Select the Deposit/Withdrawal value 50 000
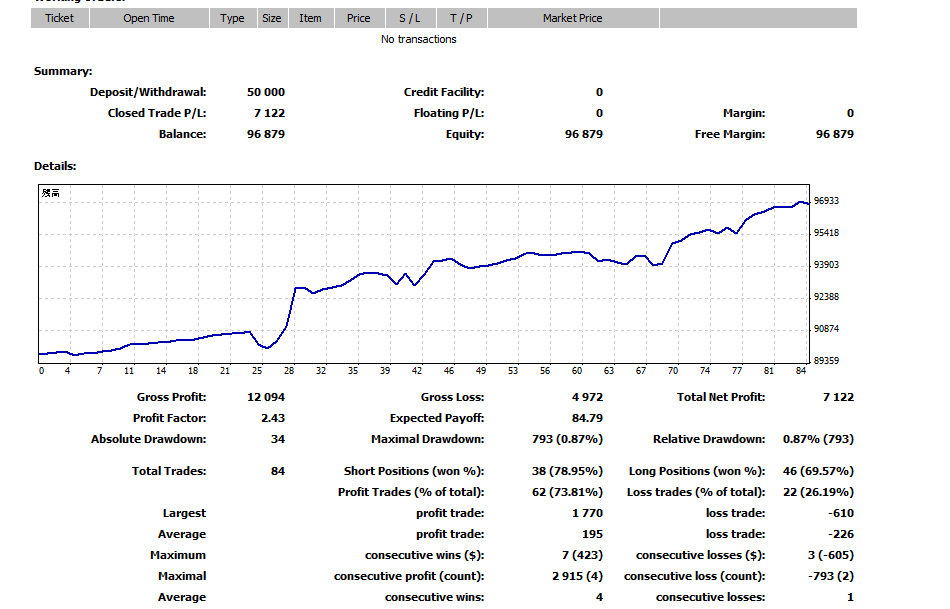The height and width of the screenshot is (609, 950). point(266,92)
